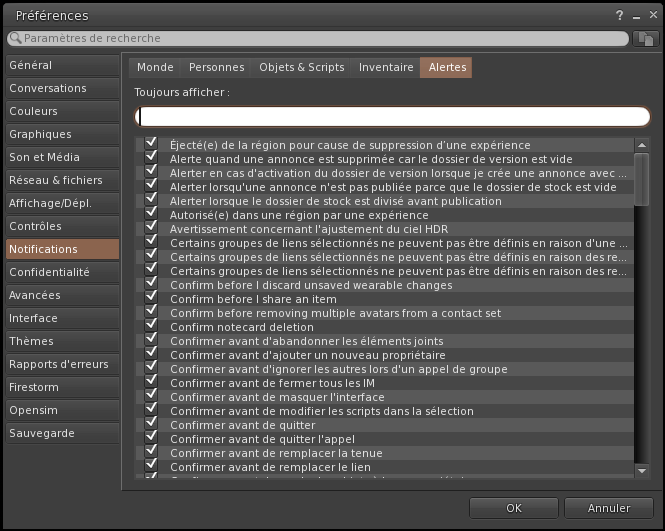Switch to the Monde tab

click(x=155, y=68)
